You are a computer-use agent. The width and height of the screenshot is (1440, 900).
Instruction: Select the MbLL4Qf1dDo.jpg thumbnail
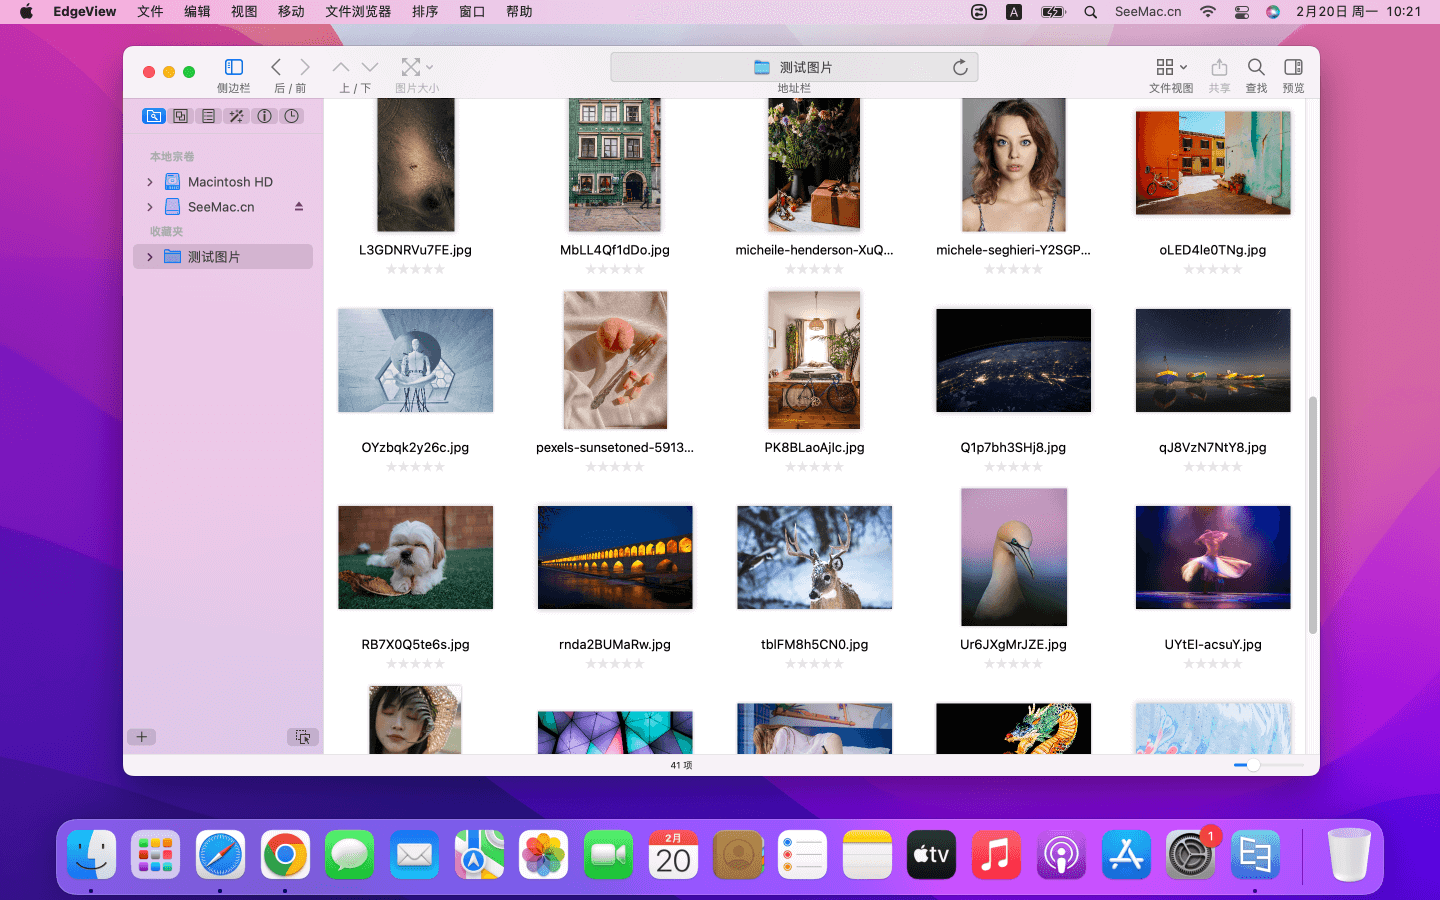click(615, 165)
